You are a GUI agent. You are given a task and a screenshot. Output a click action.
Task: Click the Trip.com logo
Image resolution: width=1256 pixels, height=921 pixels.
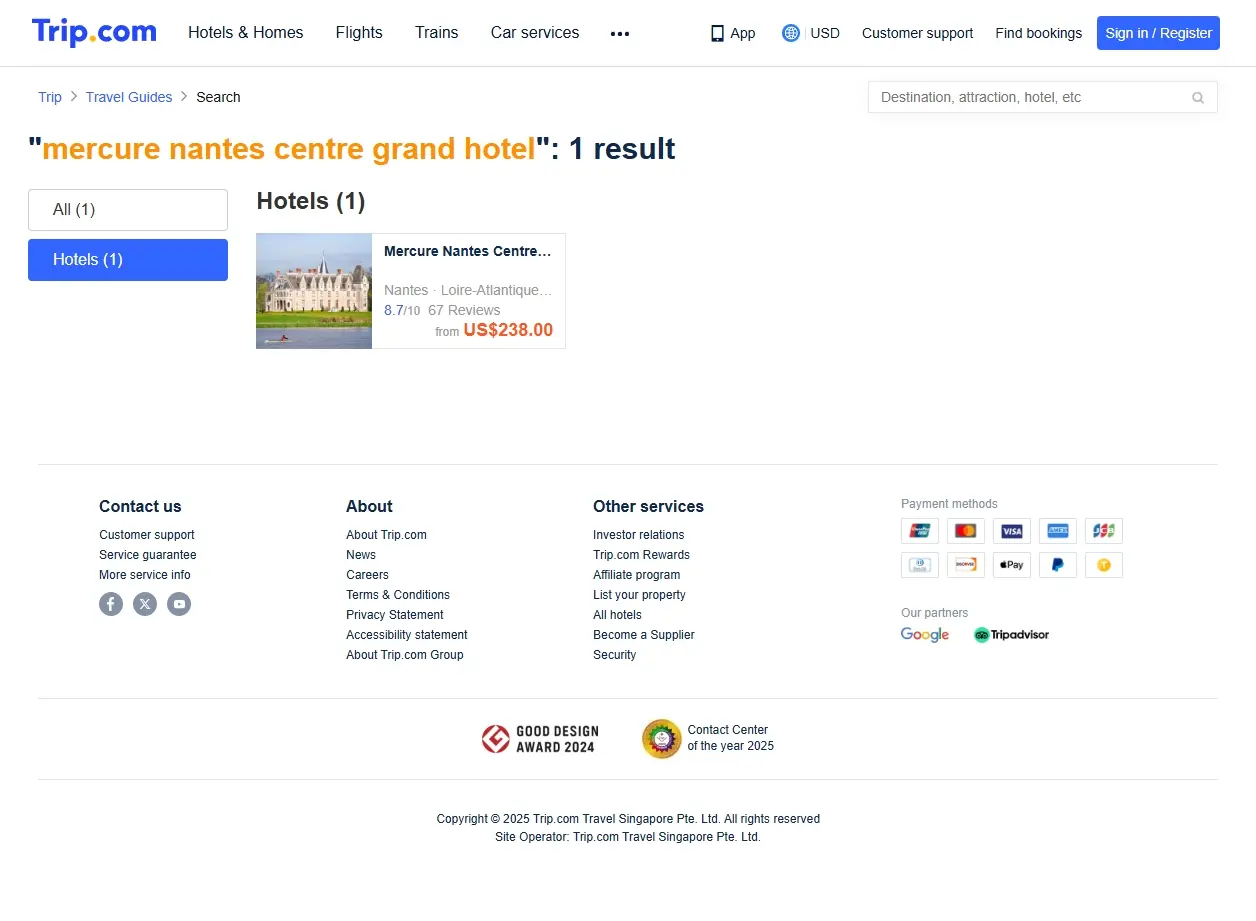click(94, 32)
